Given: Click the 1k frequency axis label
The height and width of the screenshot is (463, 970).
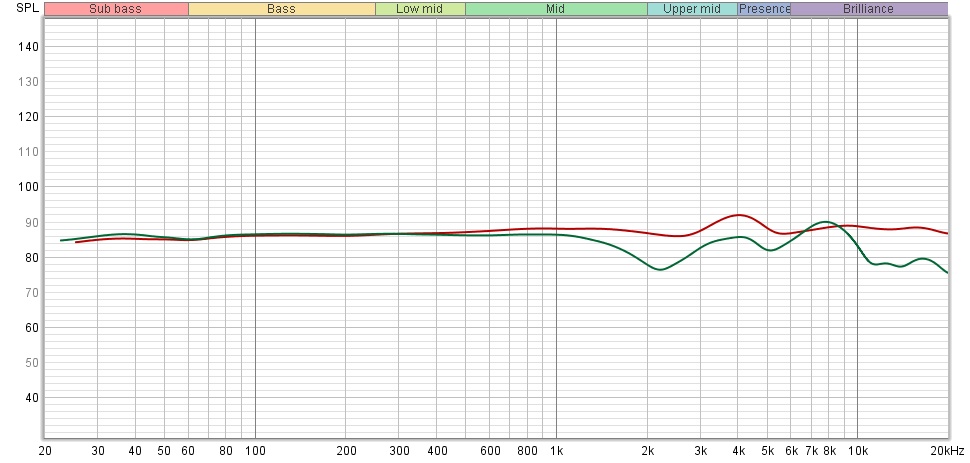Looking at the screenshot, I should click(556, 451).
